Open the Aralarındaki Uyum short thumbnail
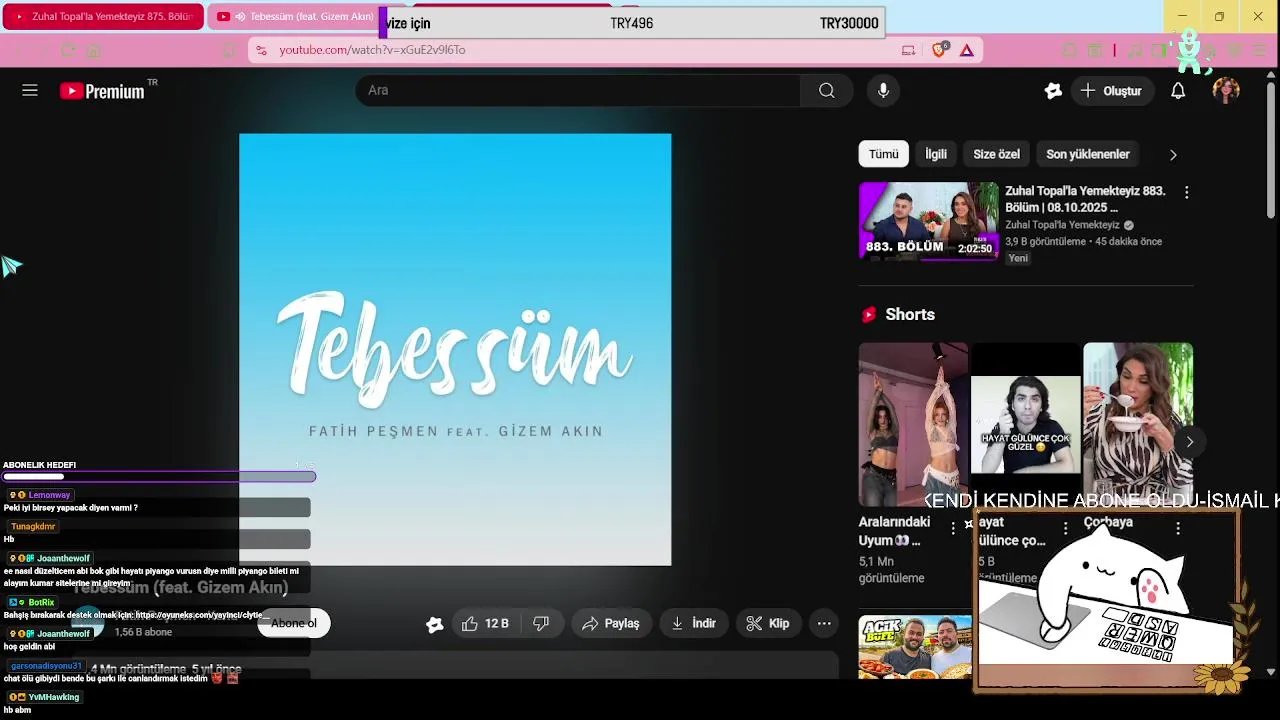The image size is (1280, 720). tap(913, 424)
